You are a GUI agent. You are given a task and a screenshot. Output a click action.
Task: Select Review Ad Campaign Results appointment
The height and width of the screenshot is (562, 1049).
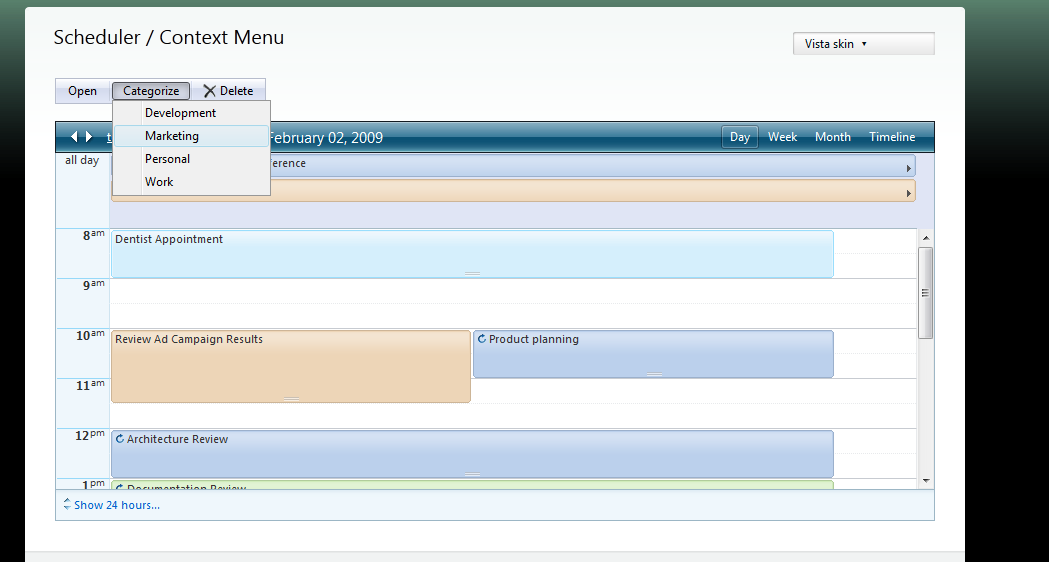pos(291,366)
